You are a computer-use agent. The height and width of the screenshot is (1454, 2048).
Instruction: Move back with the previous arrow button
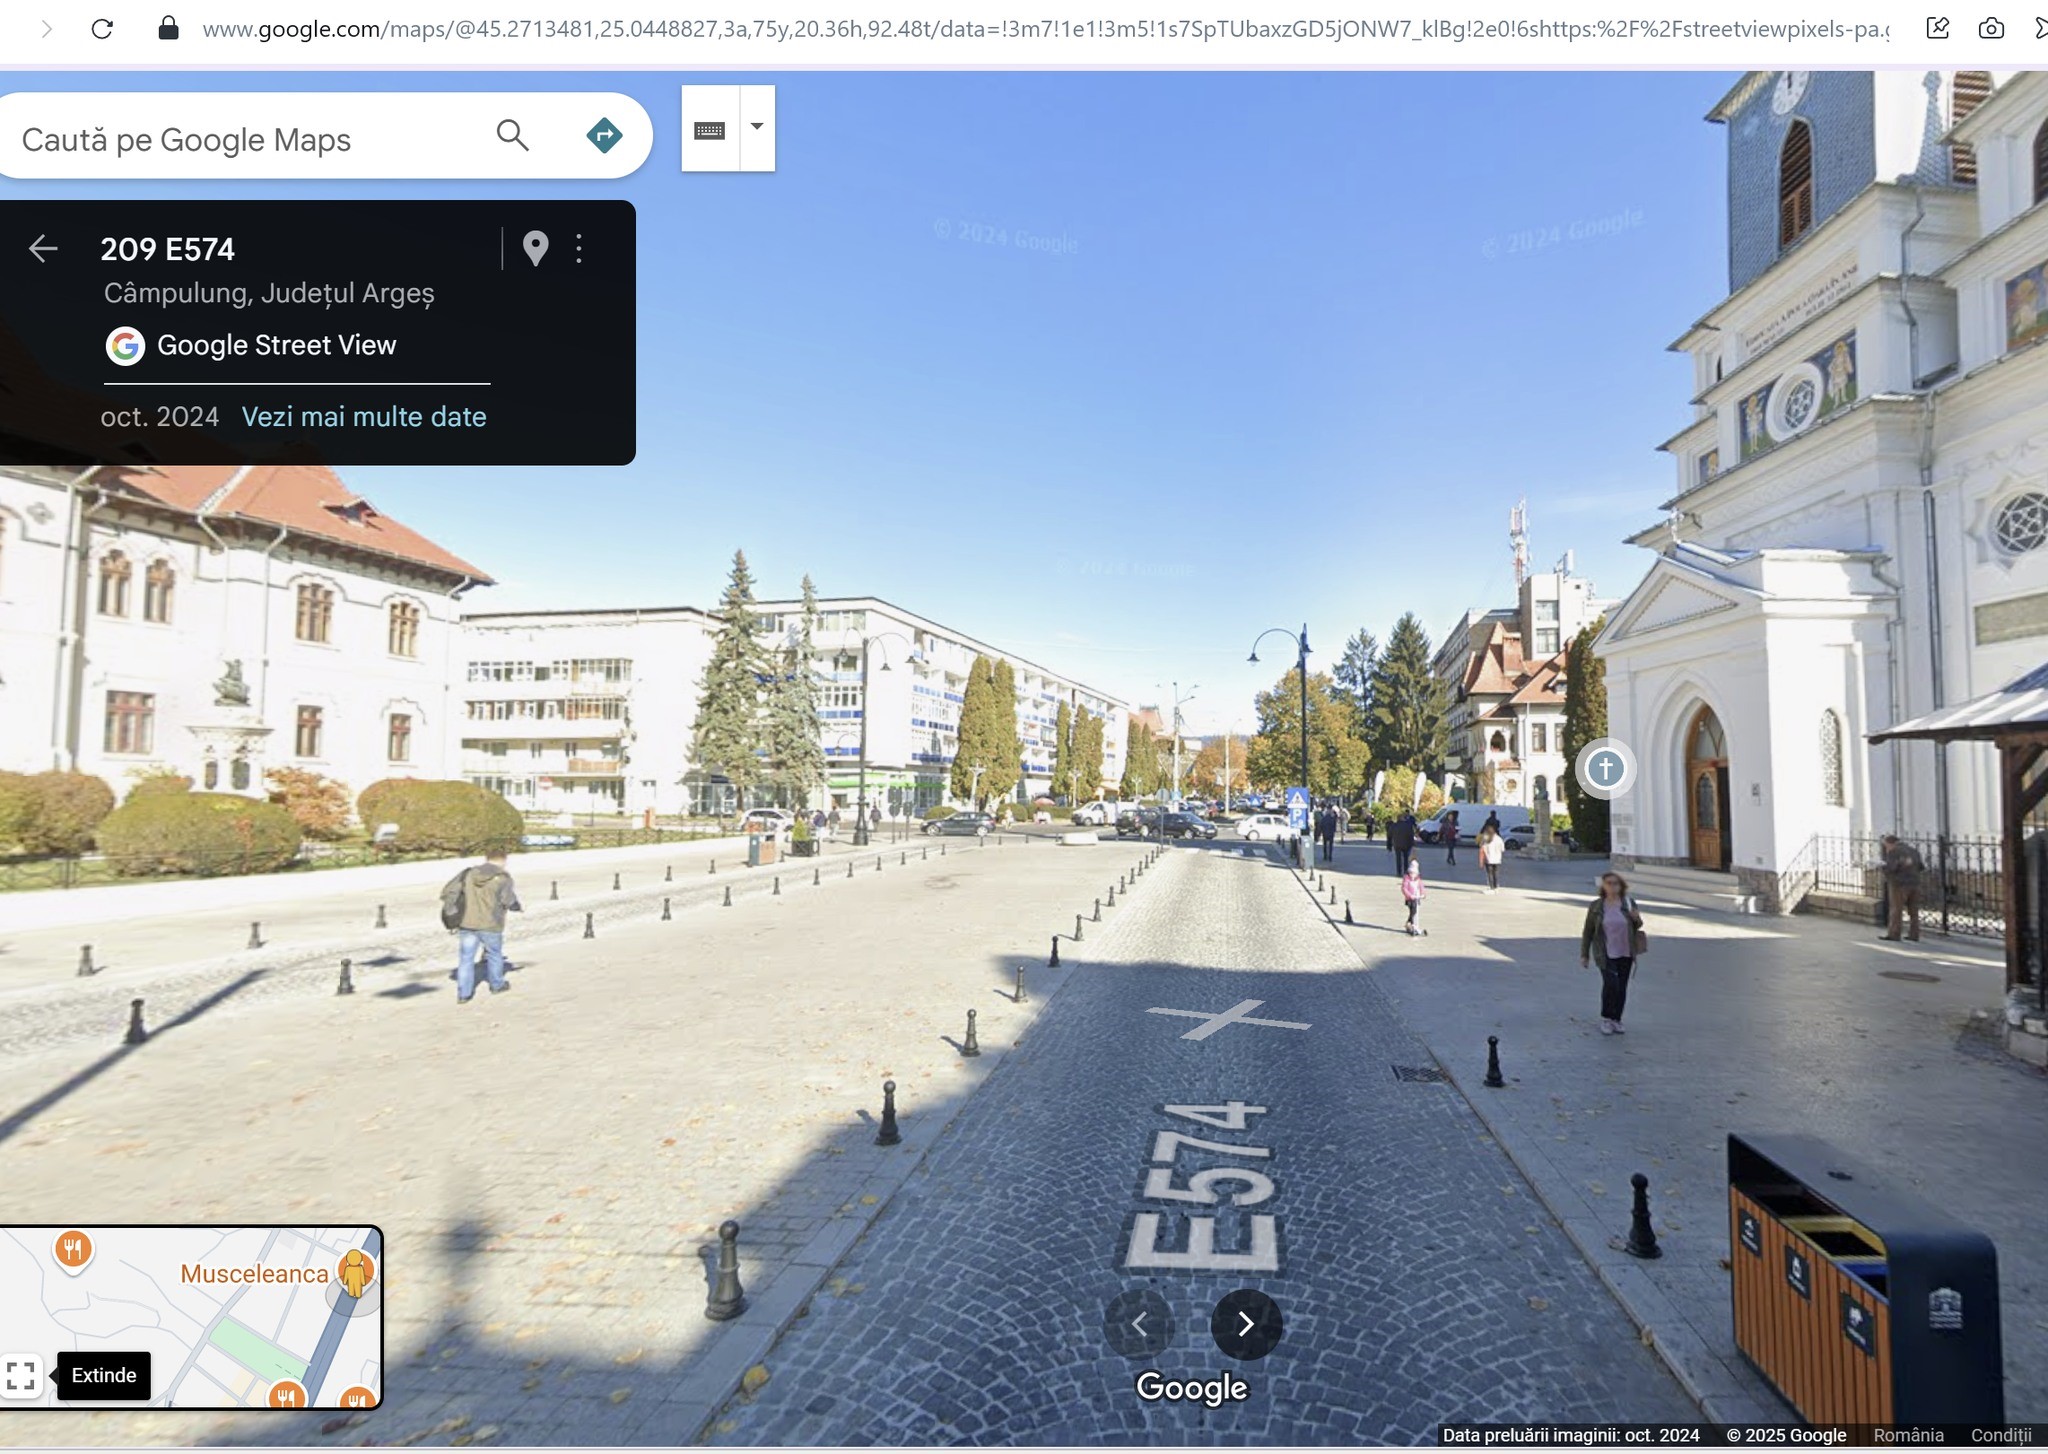pos(1139,1324)
